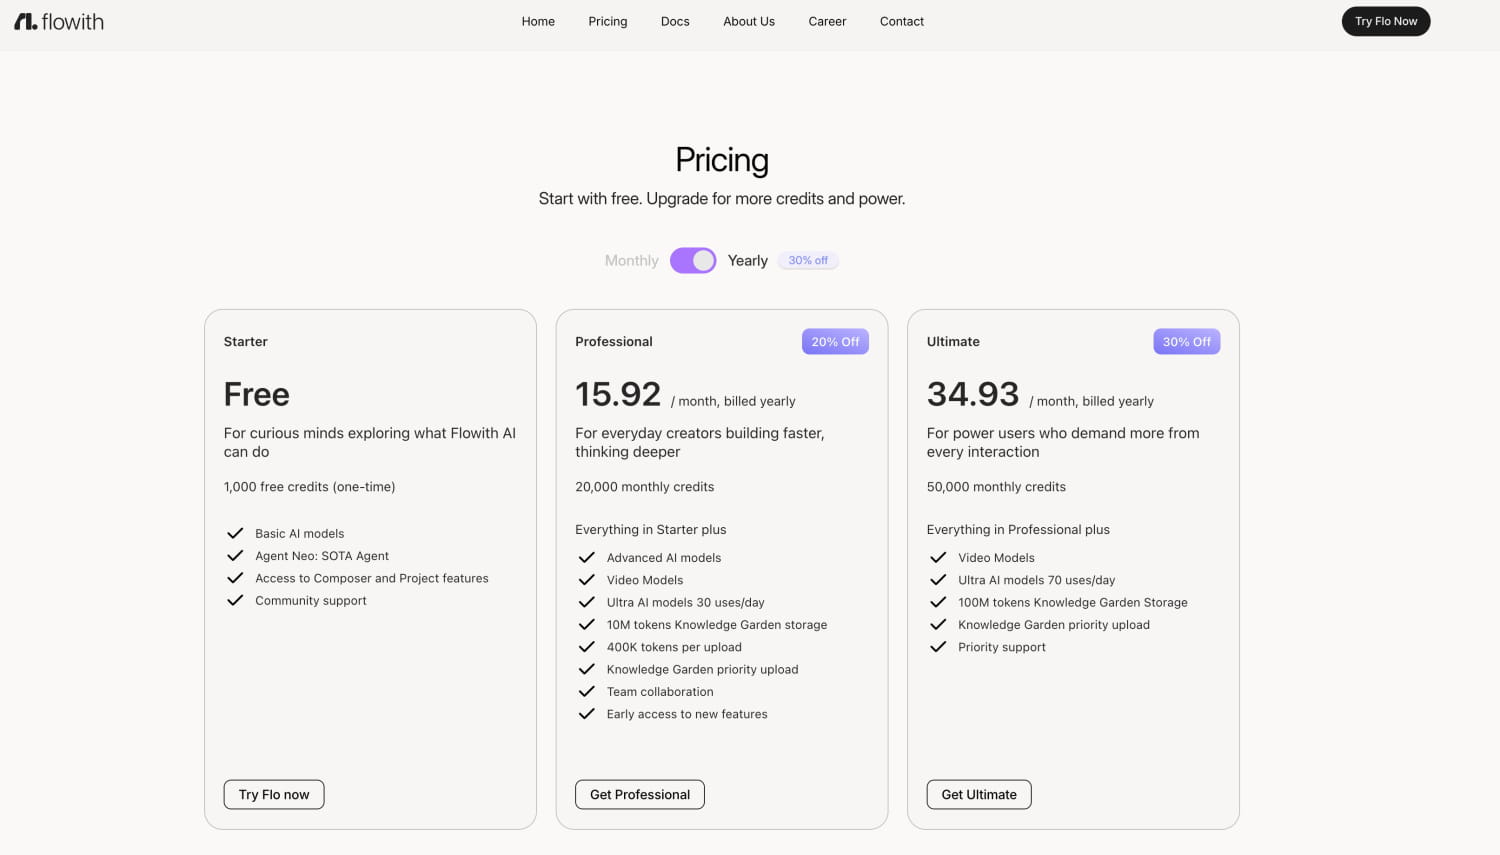The width and height of the screenshot is (1500, 855).
Task: Click checkmark icon beside Basic AI models
Action: pyautogui.click(x=235, y=533)
